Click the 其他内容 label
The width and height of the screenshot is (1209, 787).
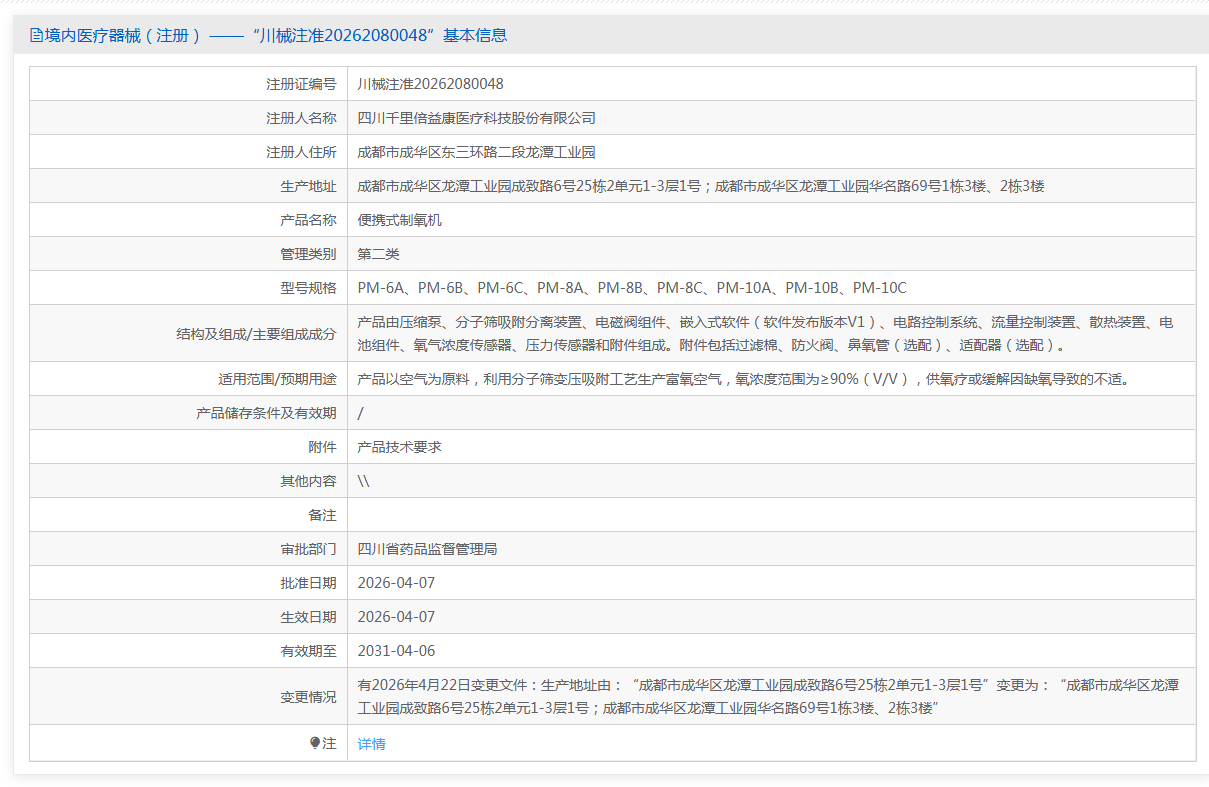coord(308,481)
